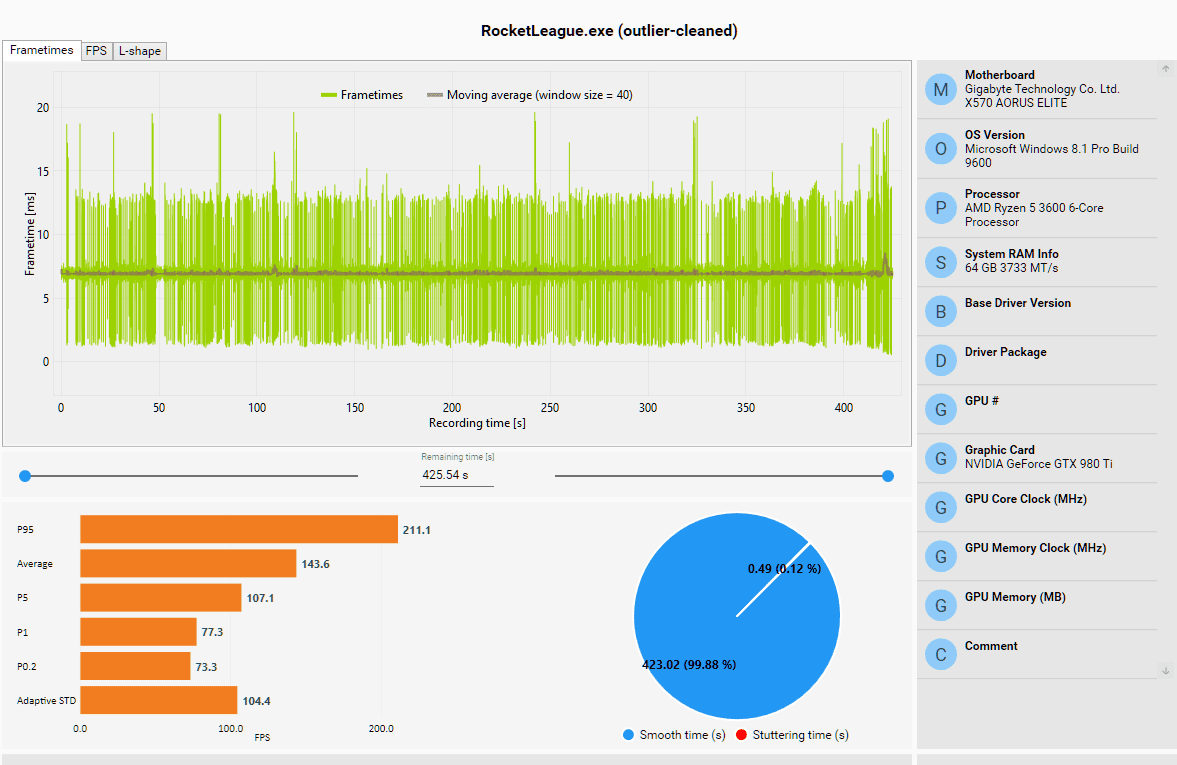Click the orange Average bar
The image size is (1177, 765).
(x=188, y=564)
